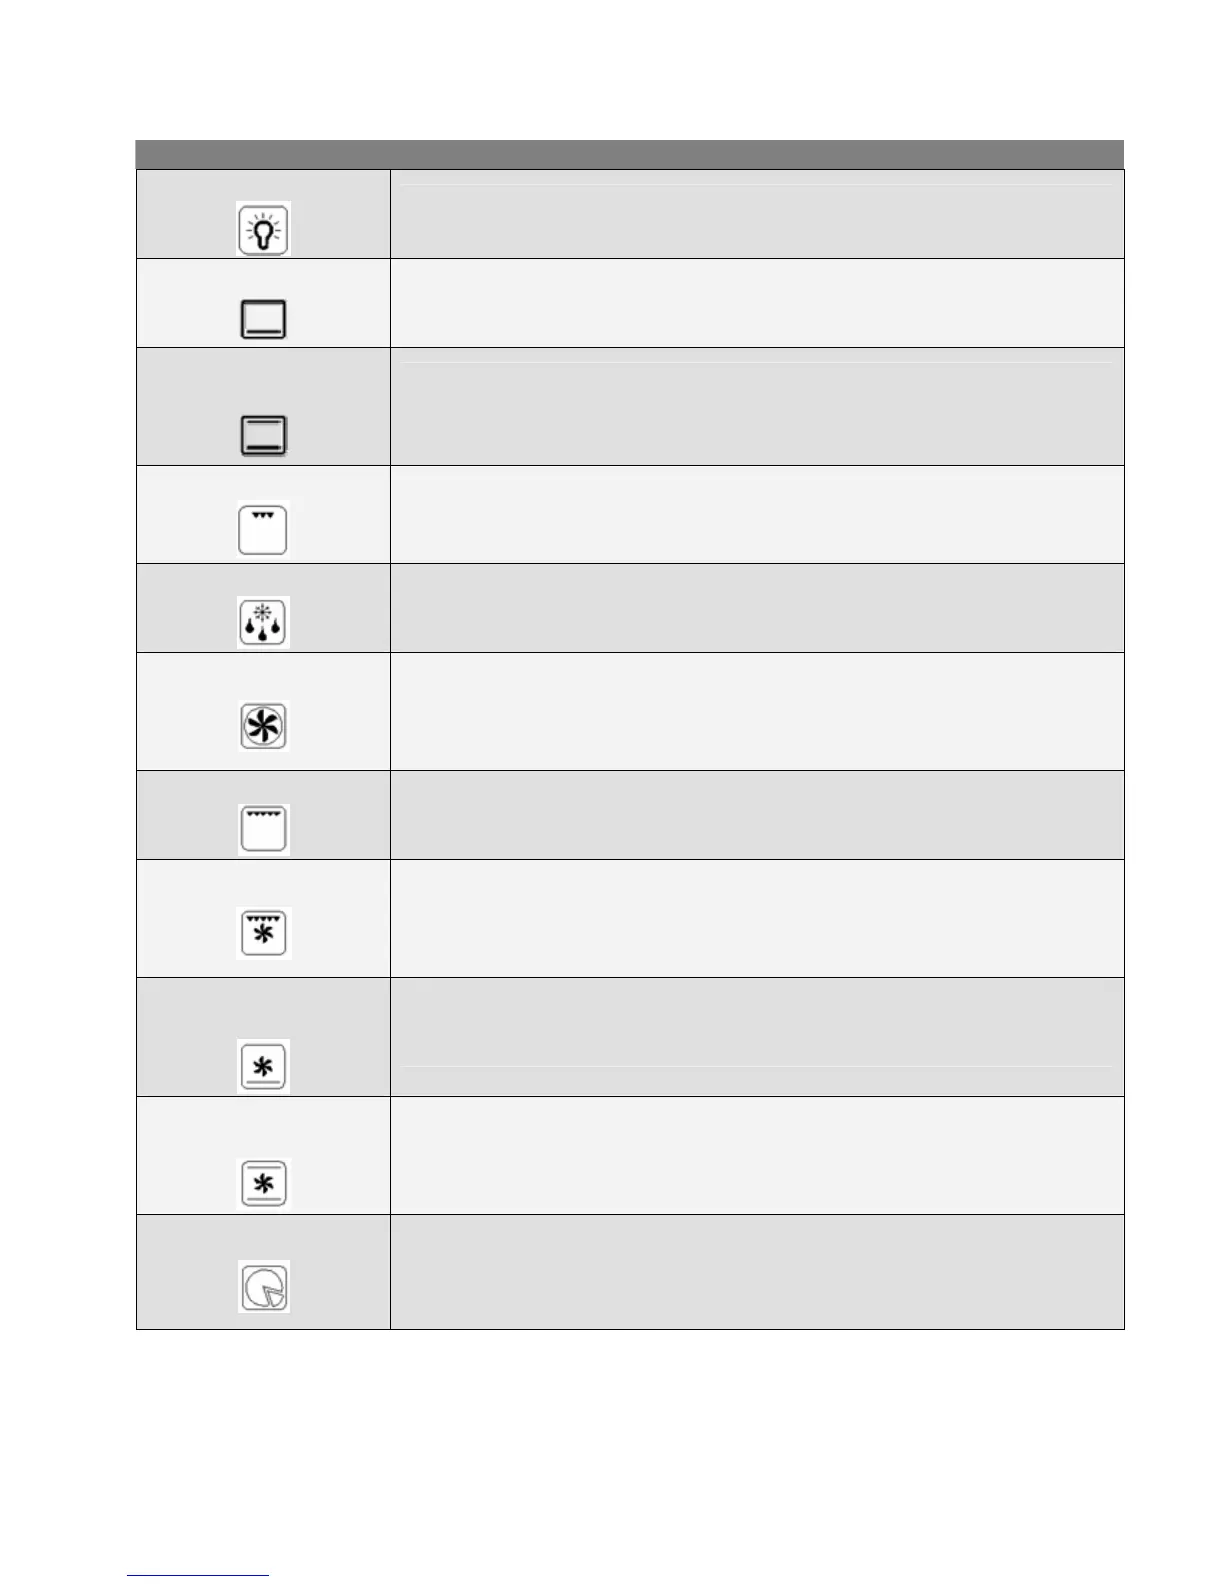Click the full grill icon with five triangles
Viewport: 1224px width, 1584px height.
(263, 829)
